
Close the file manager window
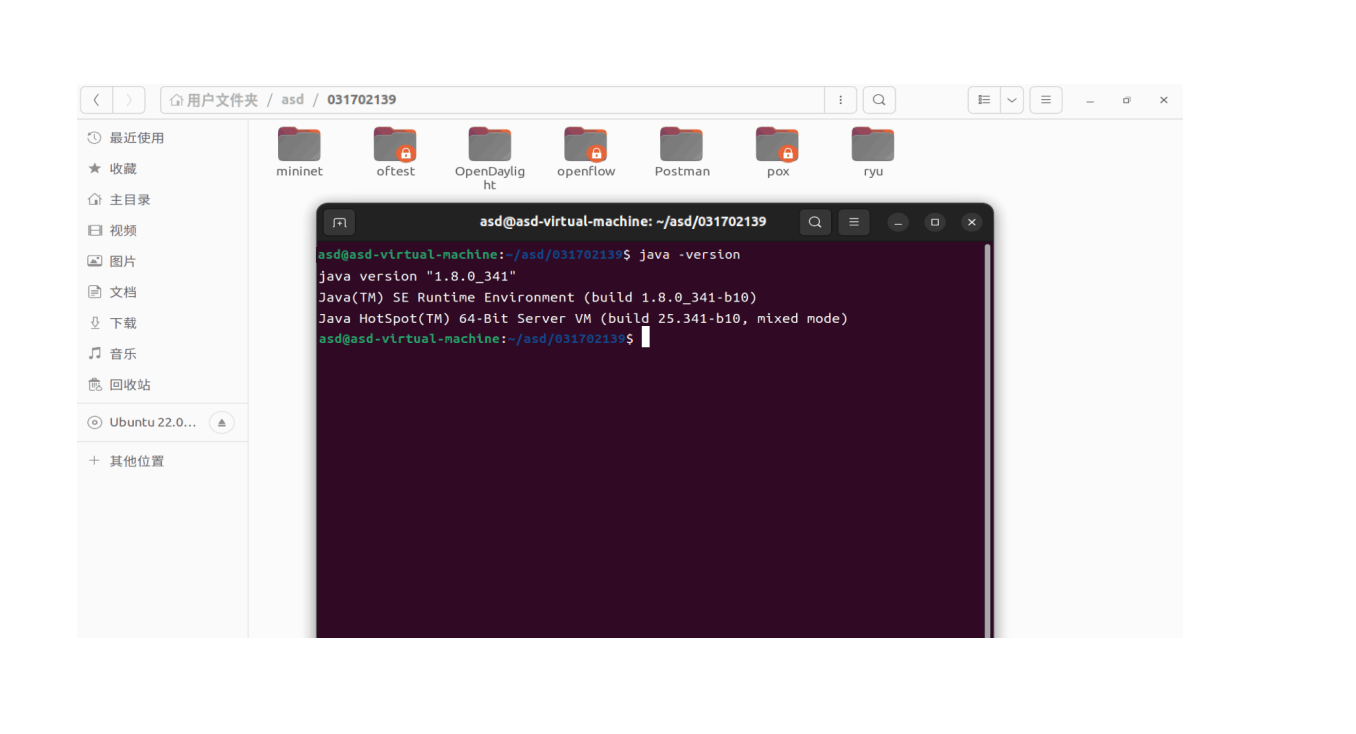point(1164,100)
